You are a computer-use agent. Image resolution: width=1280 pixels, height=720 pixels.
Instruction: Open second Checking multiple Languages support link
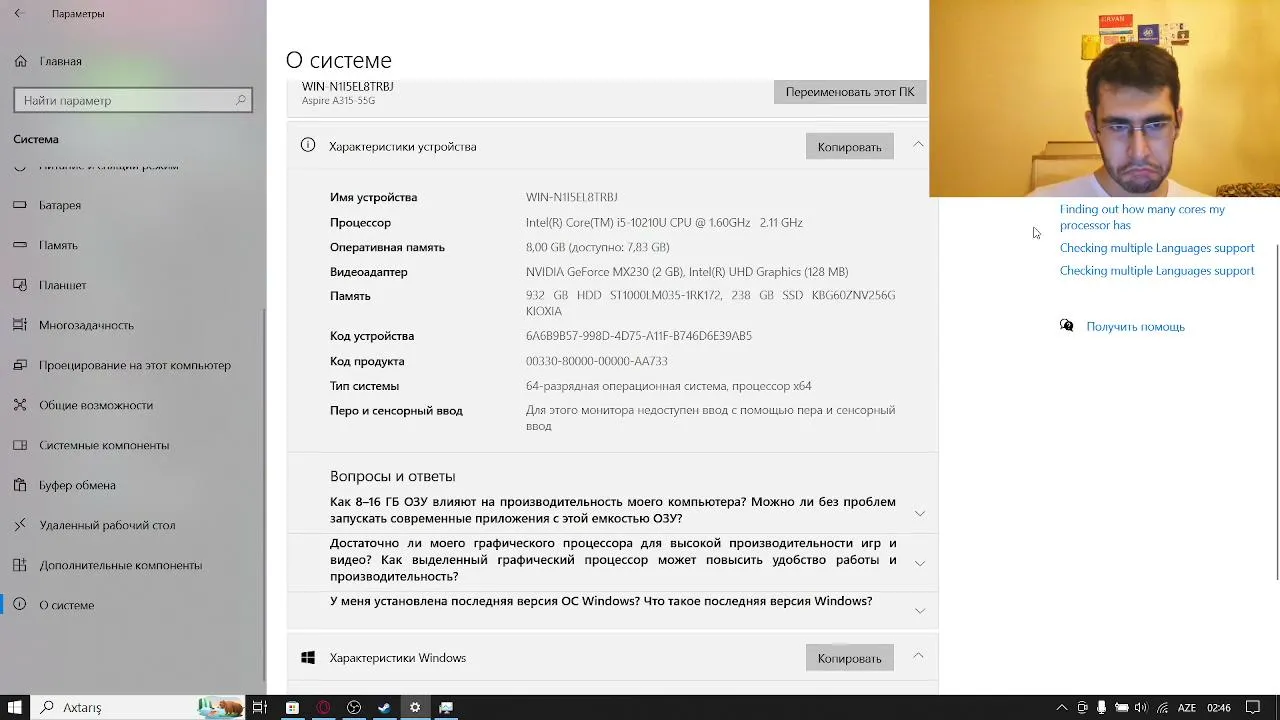[1157, 271]
